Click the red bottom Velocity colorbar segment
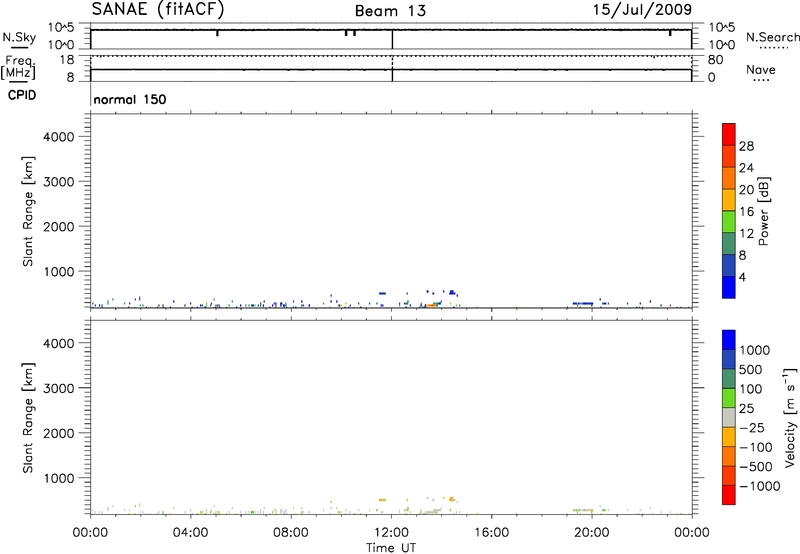 729,495
